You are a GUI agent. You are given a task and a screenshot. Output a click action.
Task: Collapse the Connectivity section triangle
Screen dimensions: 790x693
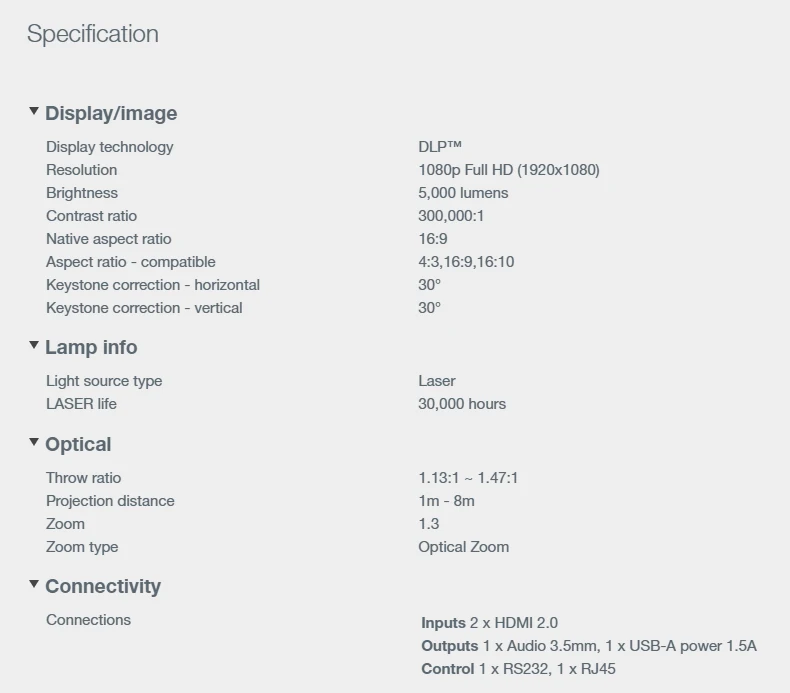click(34, 584)
